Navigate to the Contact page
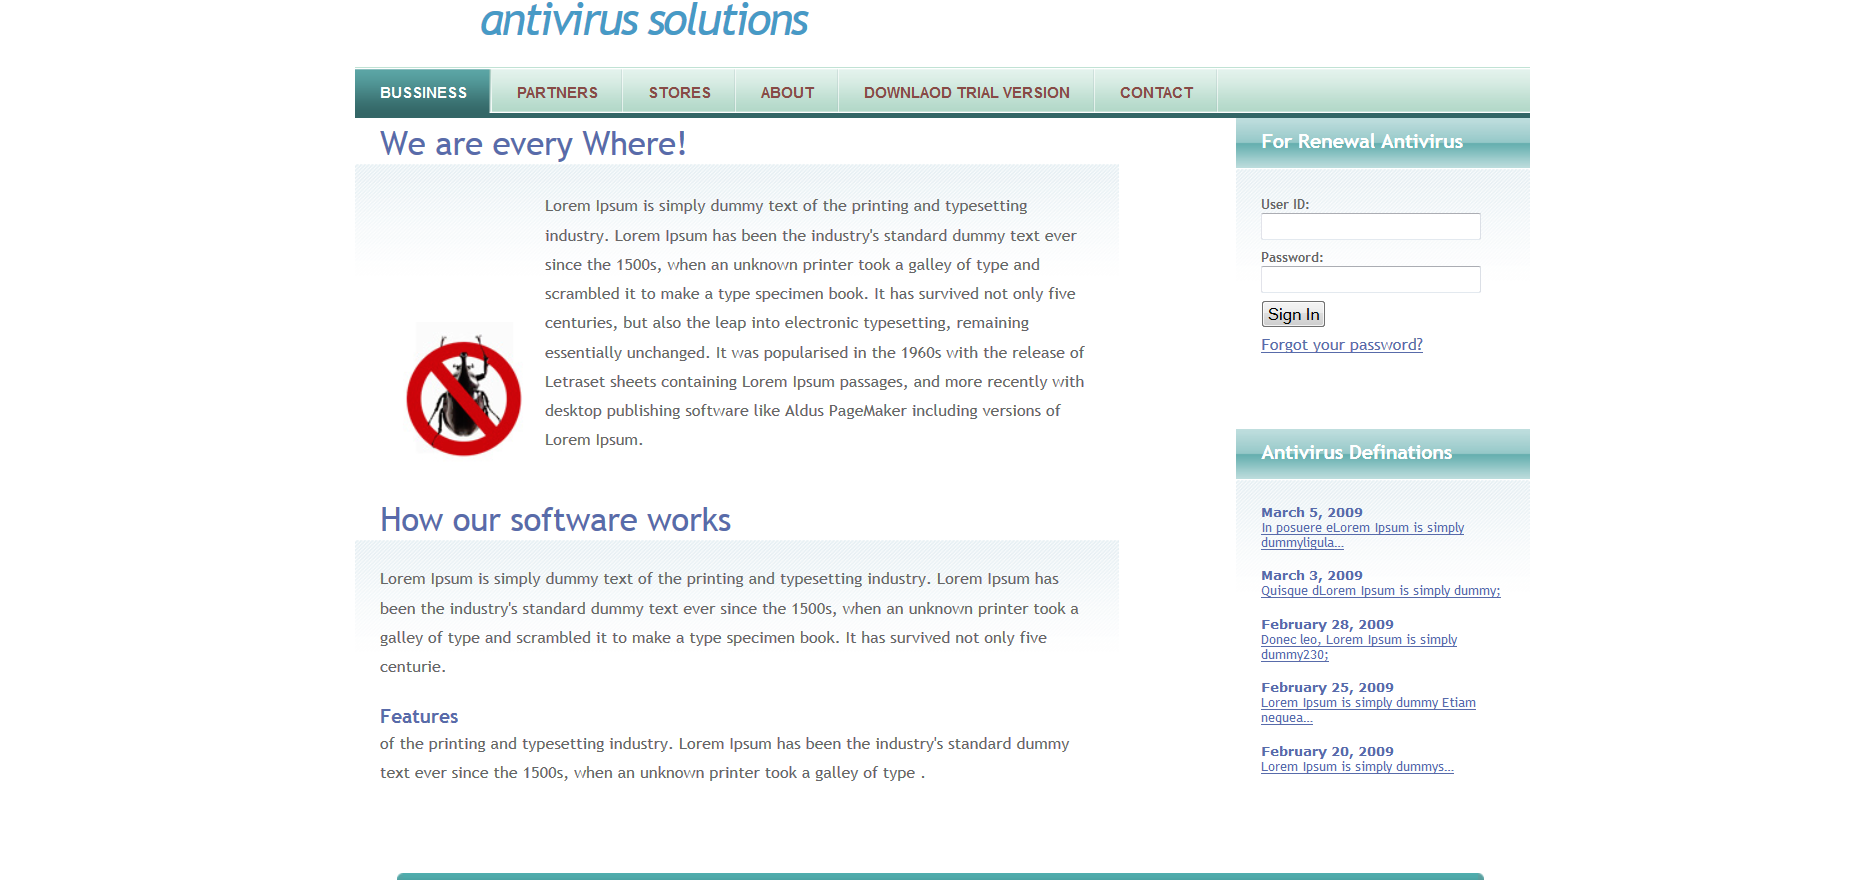 (x=1156, y=93)
